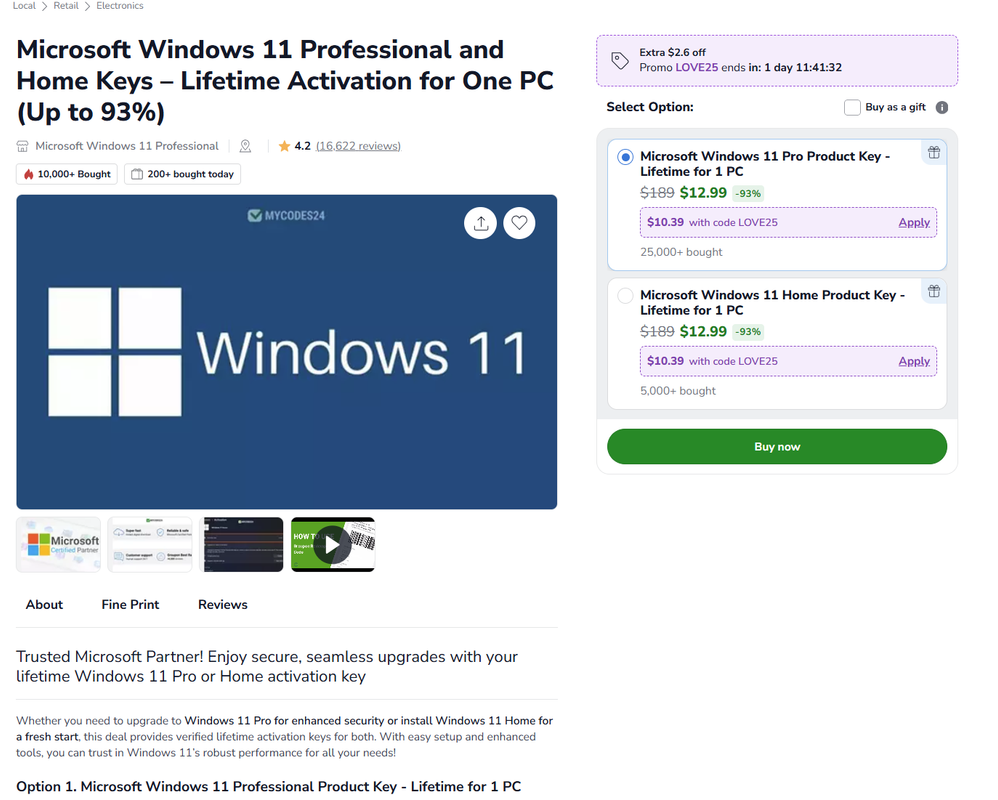Click the promo tag icon in the LOVE25 banner
The image size is (998, 800).
coord(619,60)
